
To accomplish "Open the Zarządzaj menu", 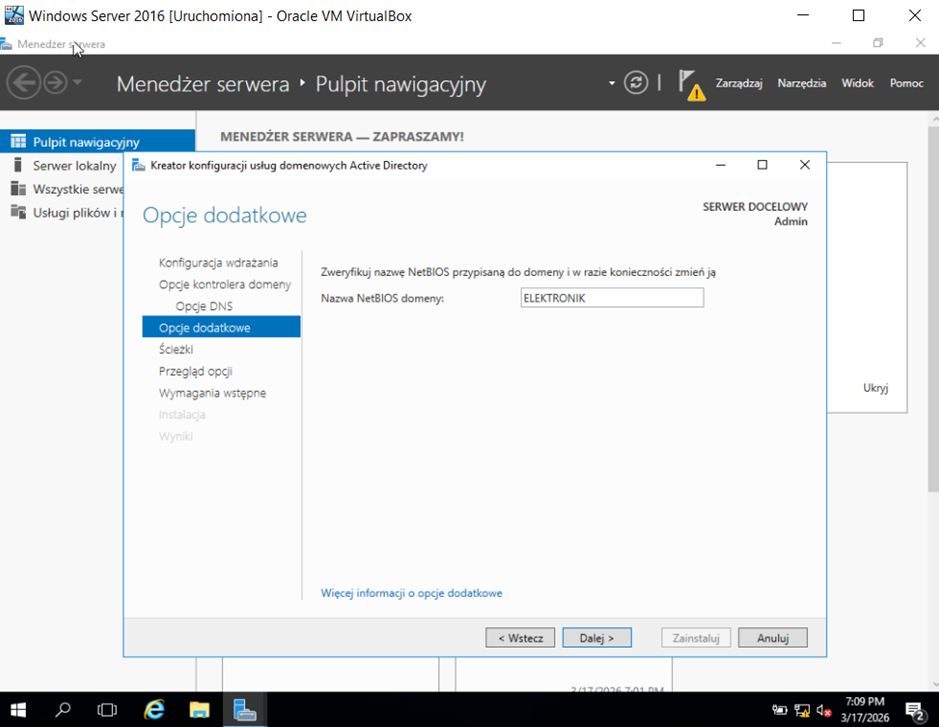I will tap(739, 83).
